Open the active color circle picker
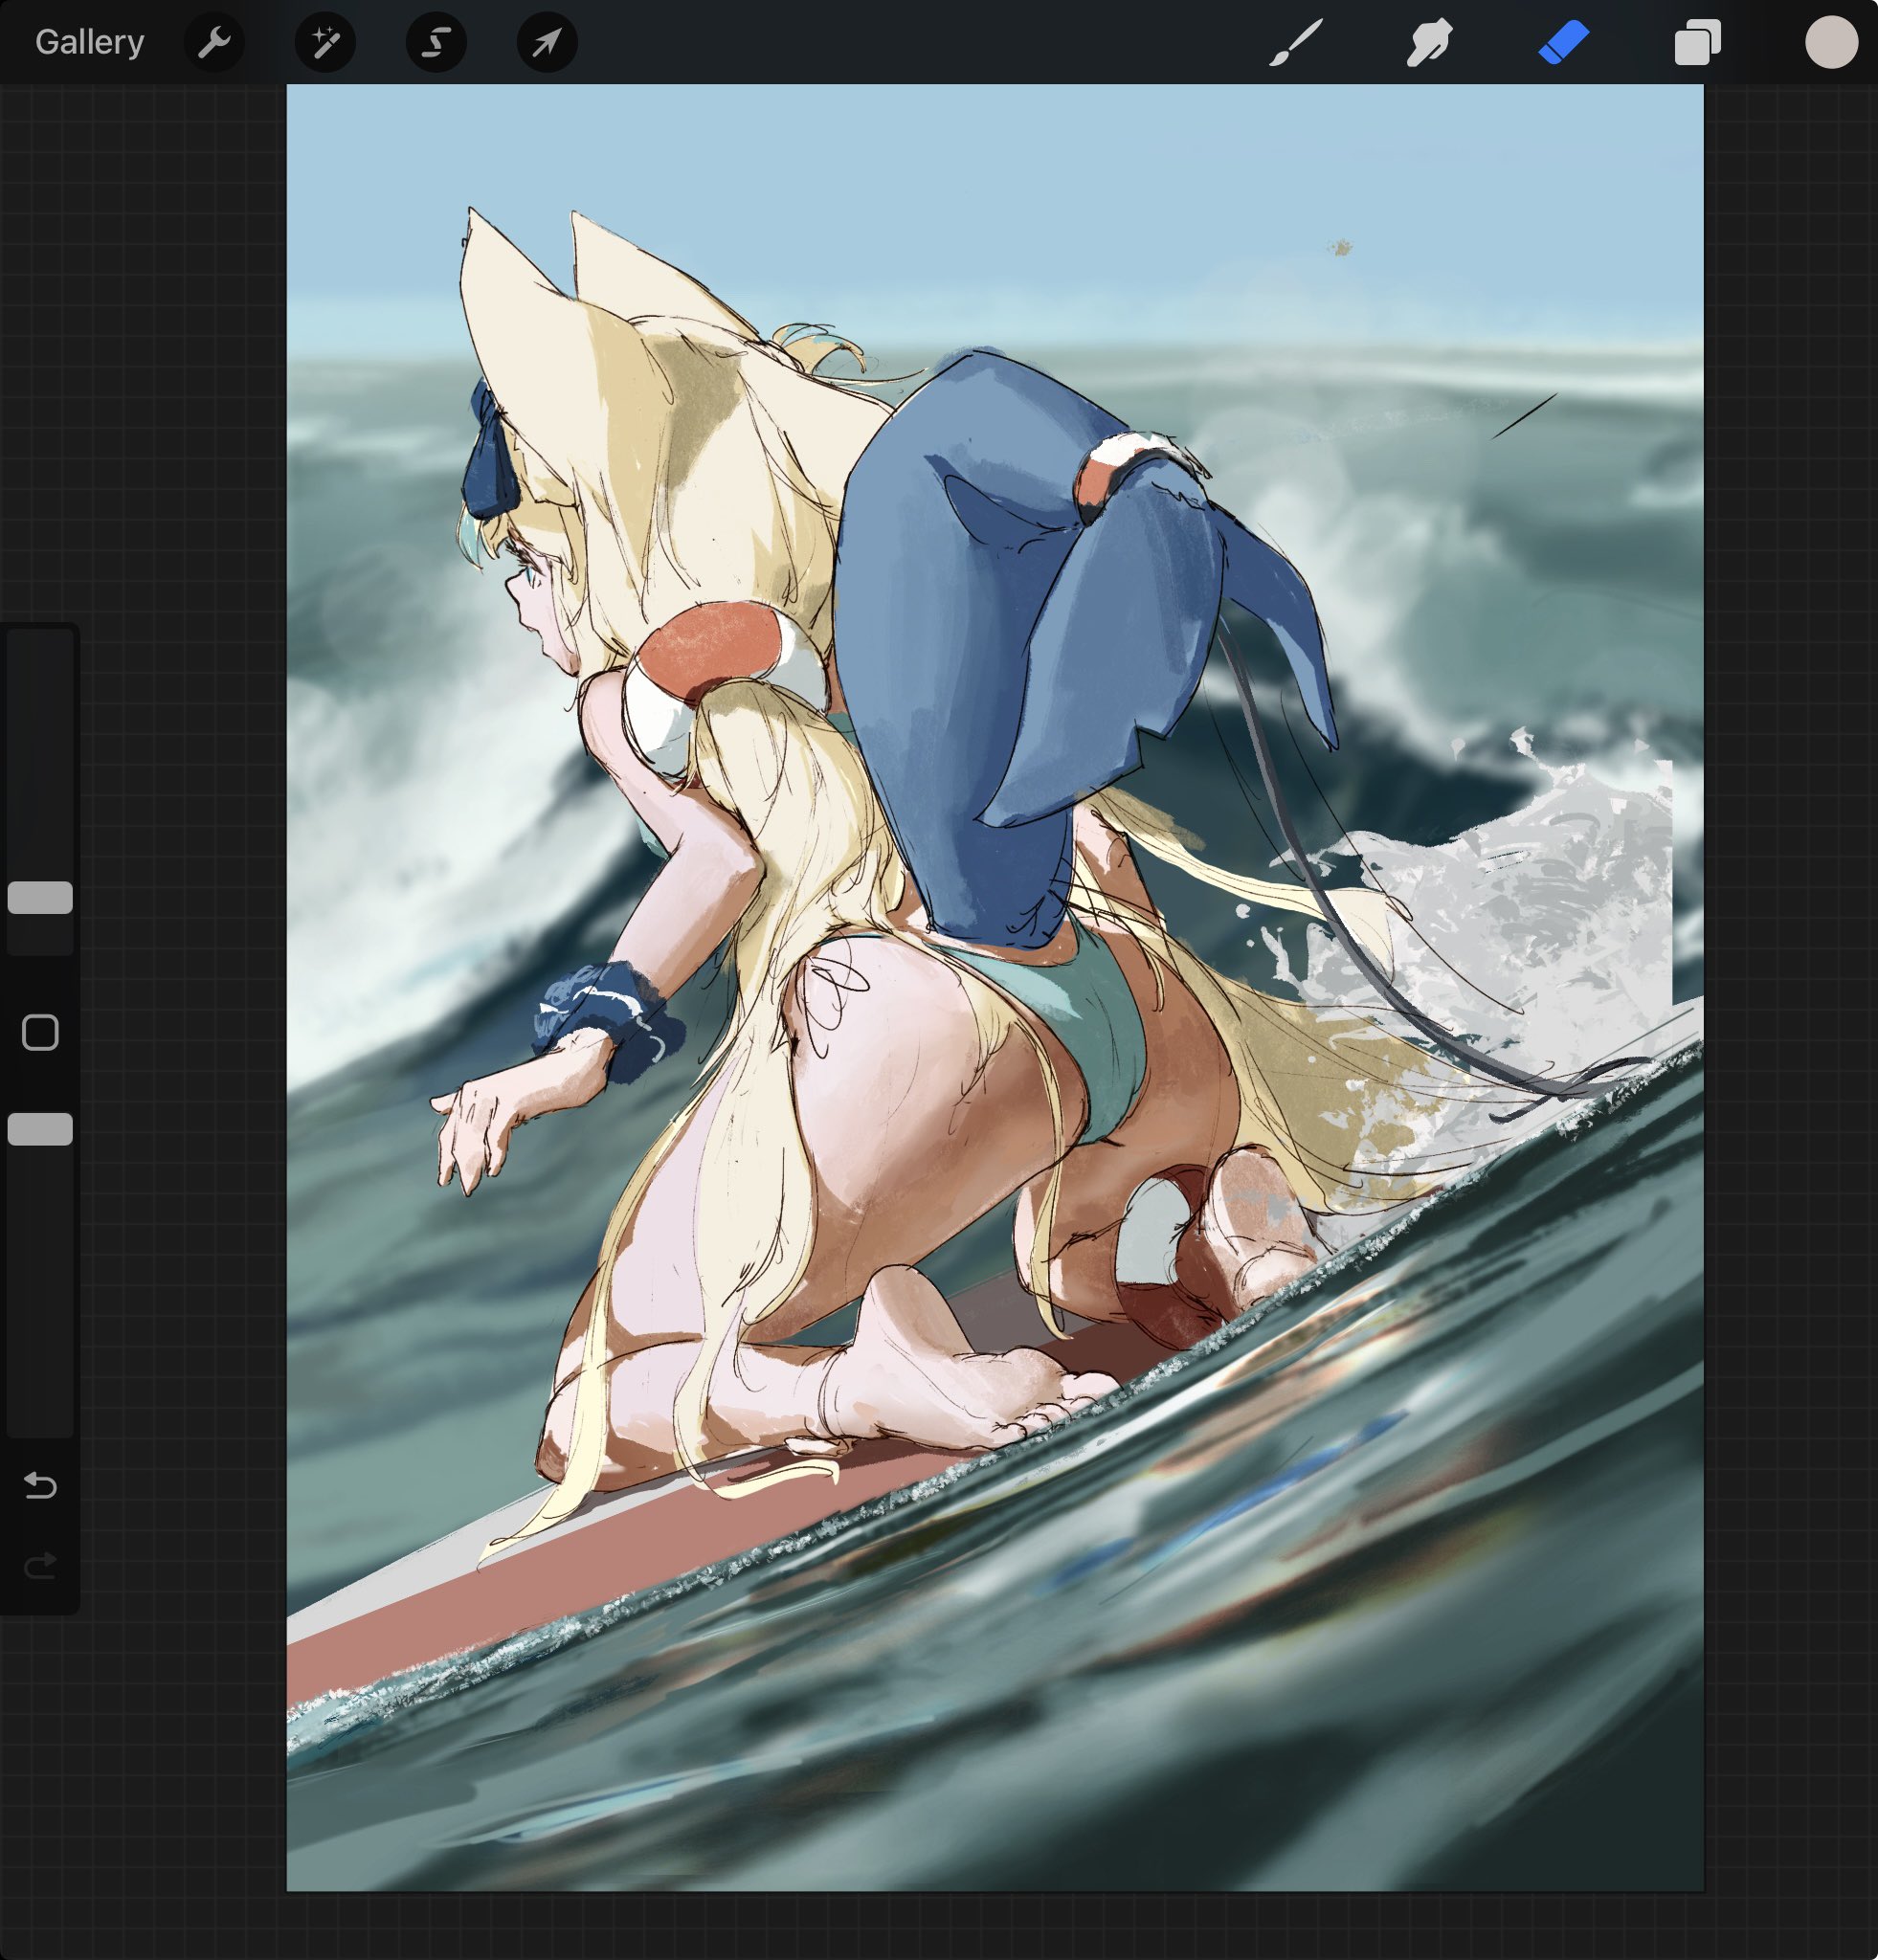The image size is (1878, 1960). click(1831, 42)
